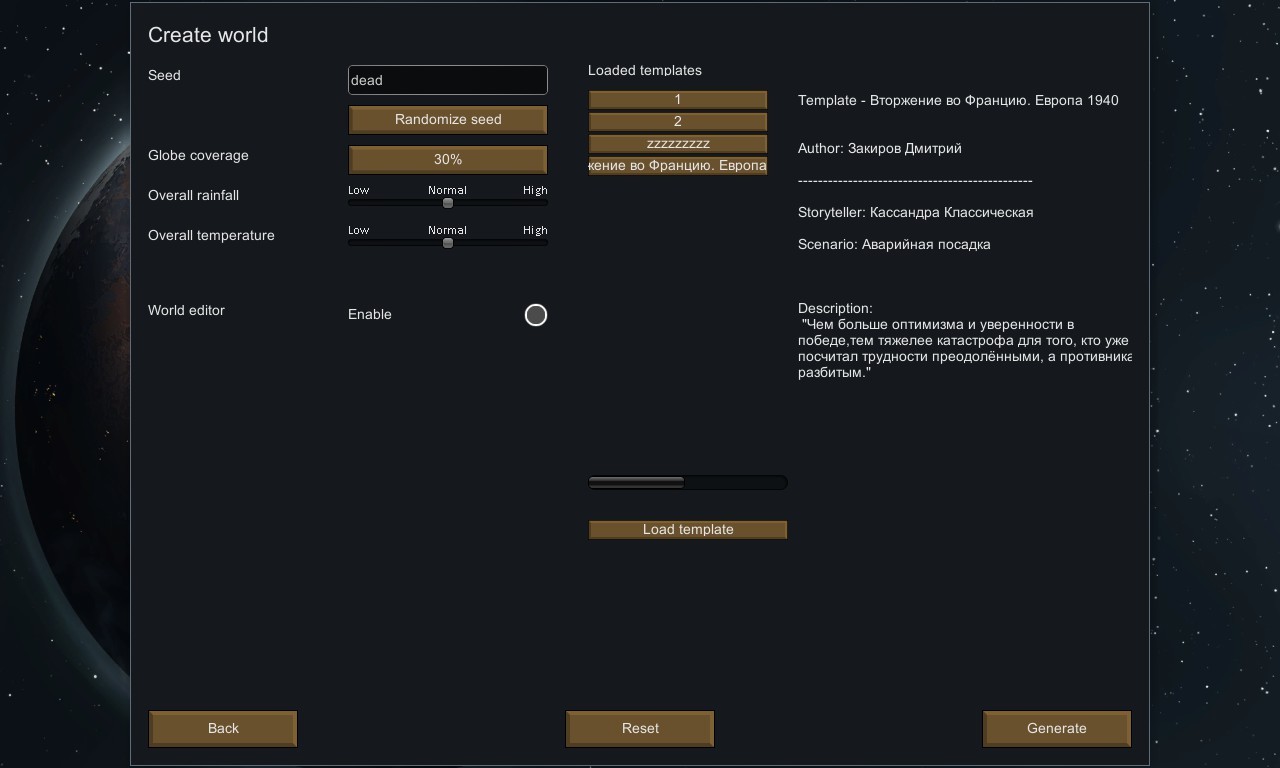Select the Вторжение во Францию template entry
Image resolution: width=1280 pixels, height=768 pixels.
677,166
